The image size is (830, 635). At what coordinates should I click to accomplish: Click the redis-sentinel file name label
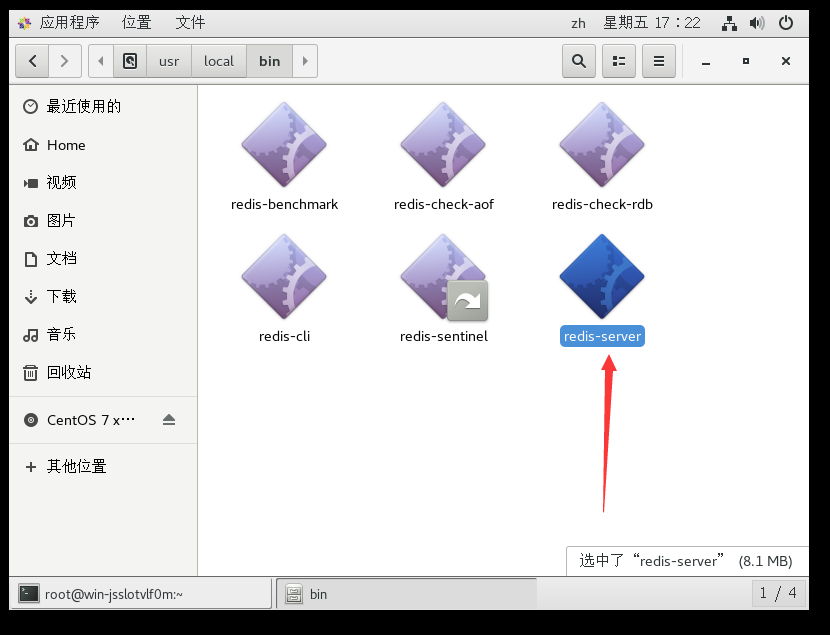444,337
